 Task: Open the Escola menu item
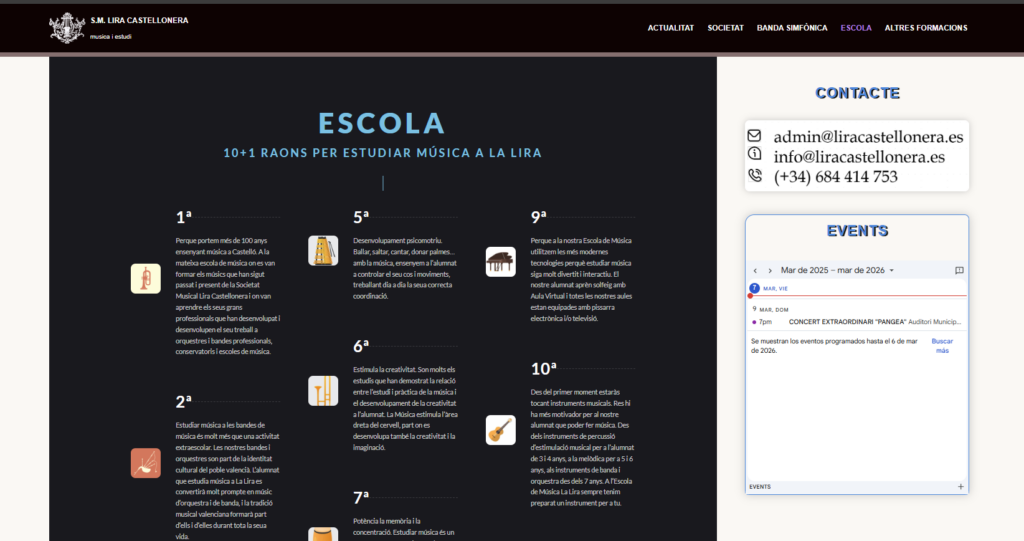pyautogui.click(x=856, y=28)
